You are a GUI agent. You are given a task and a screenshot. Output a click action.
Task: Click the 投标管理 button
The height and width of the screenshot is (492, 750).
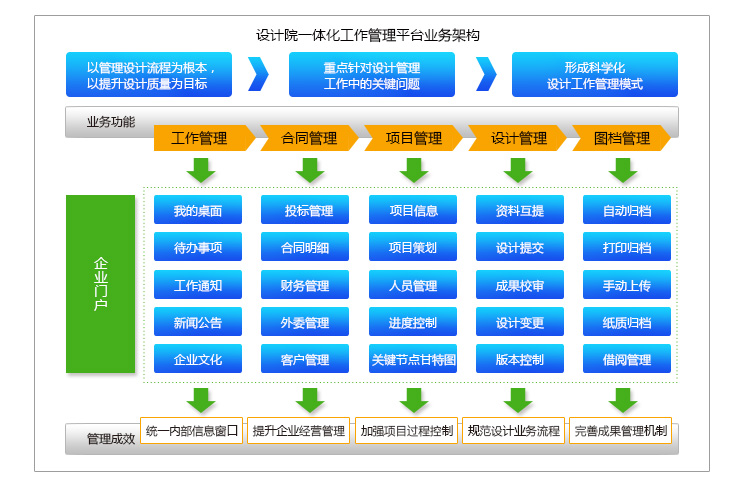coord(305,210)
